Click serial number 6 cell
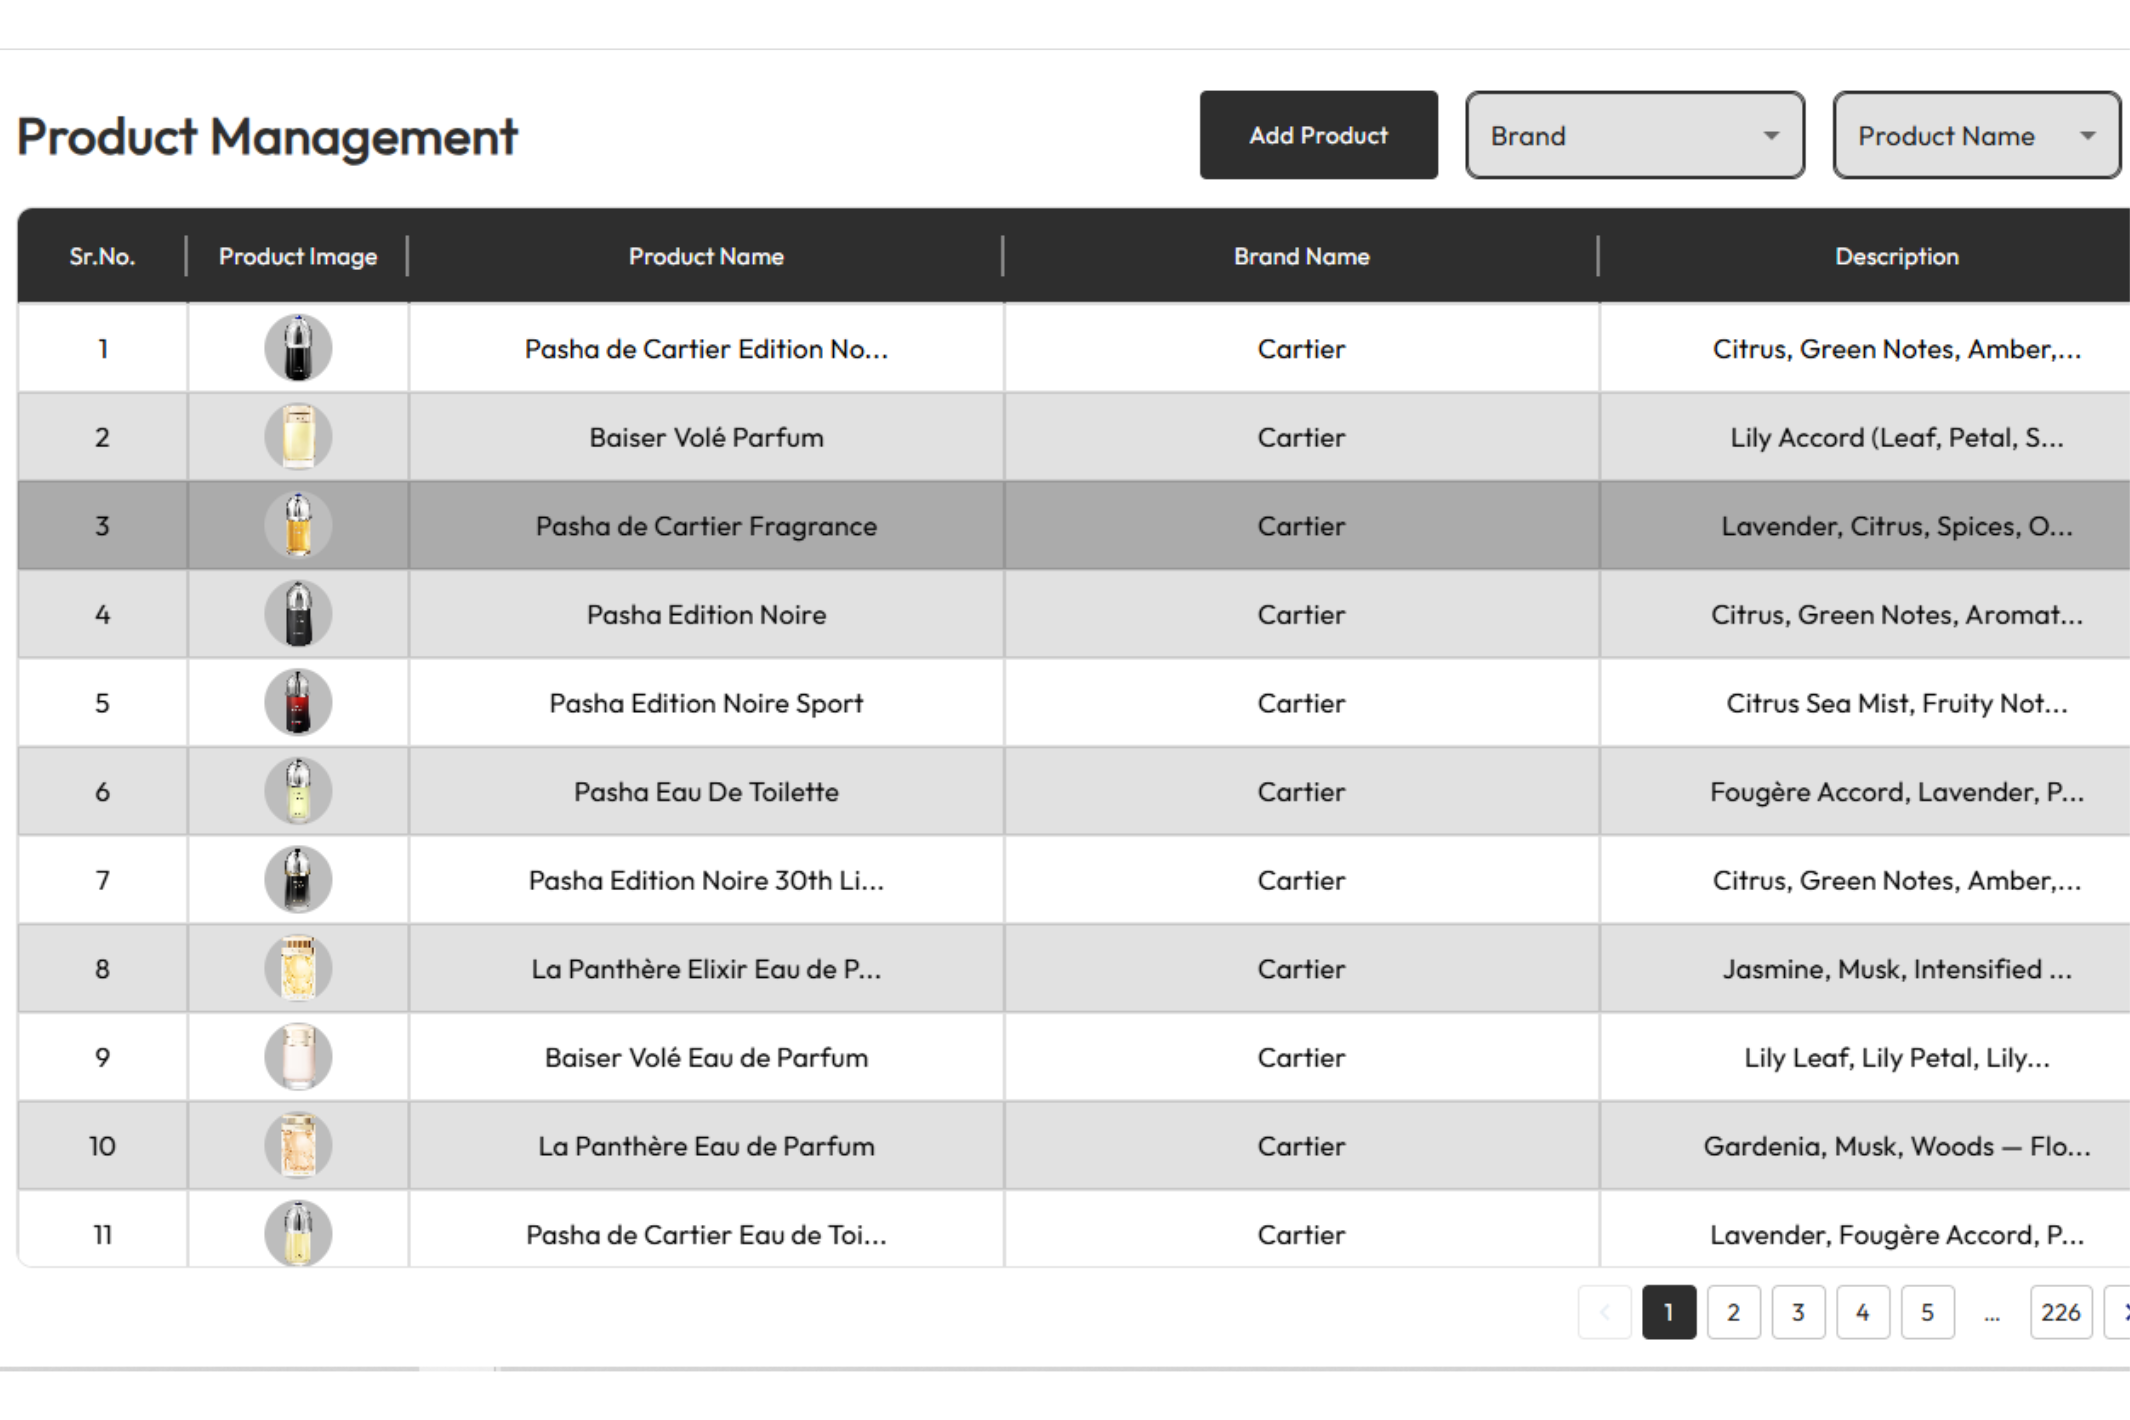Screen dimensions: 2130x1420 [102, 791]
